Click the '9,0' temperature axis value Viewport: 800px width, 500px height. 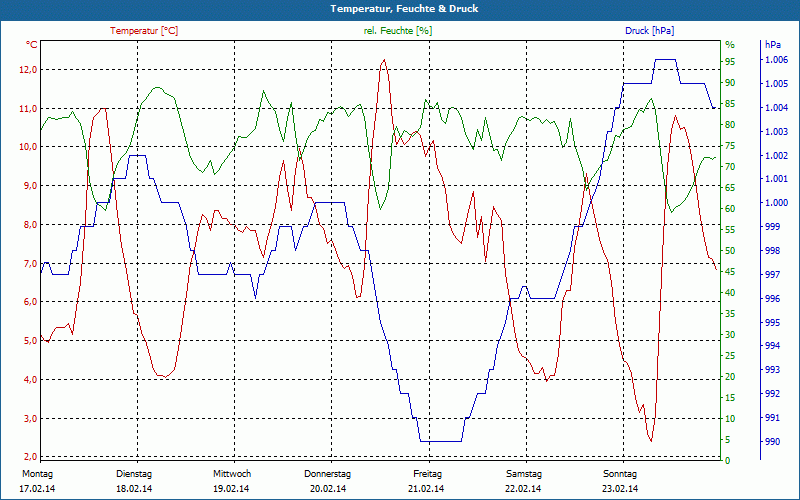pos(30,186)
